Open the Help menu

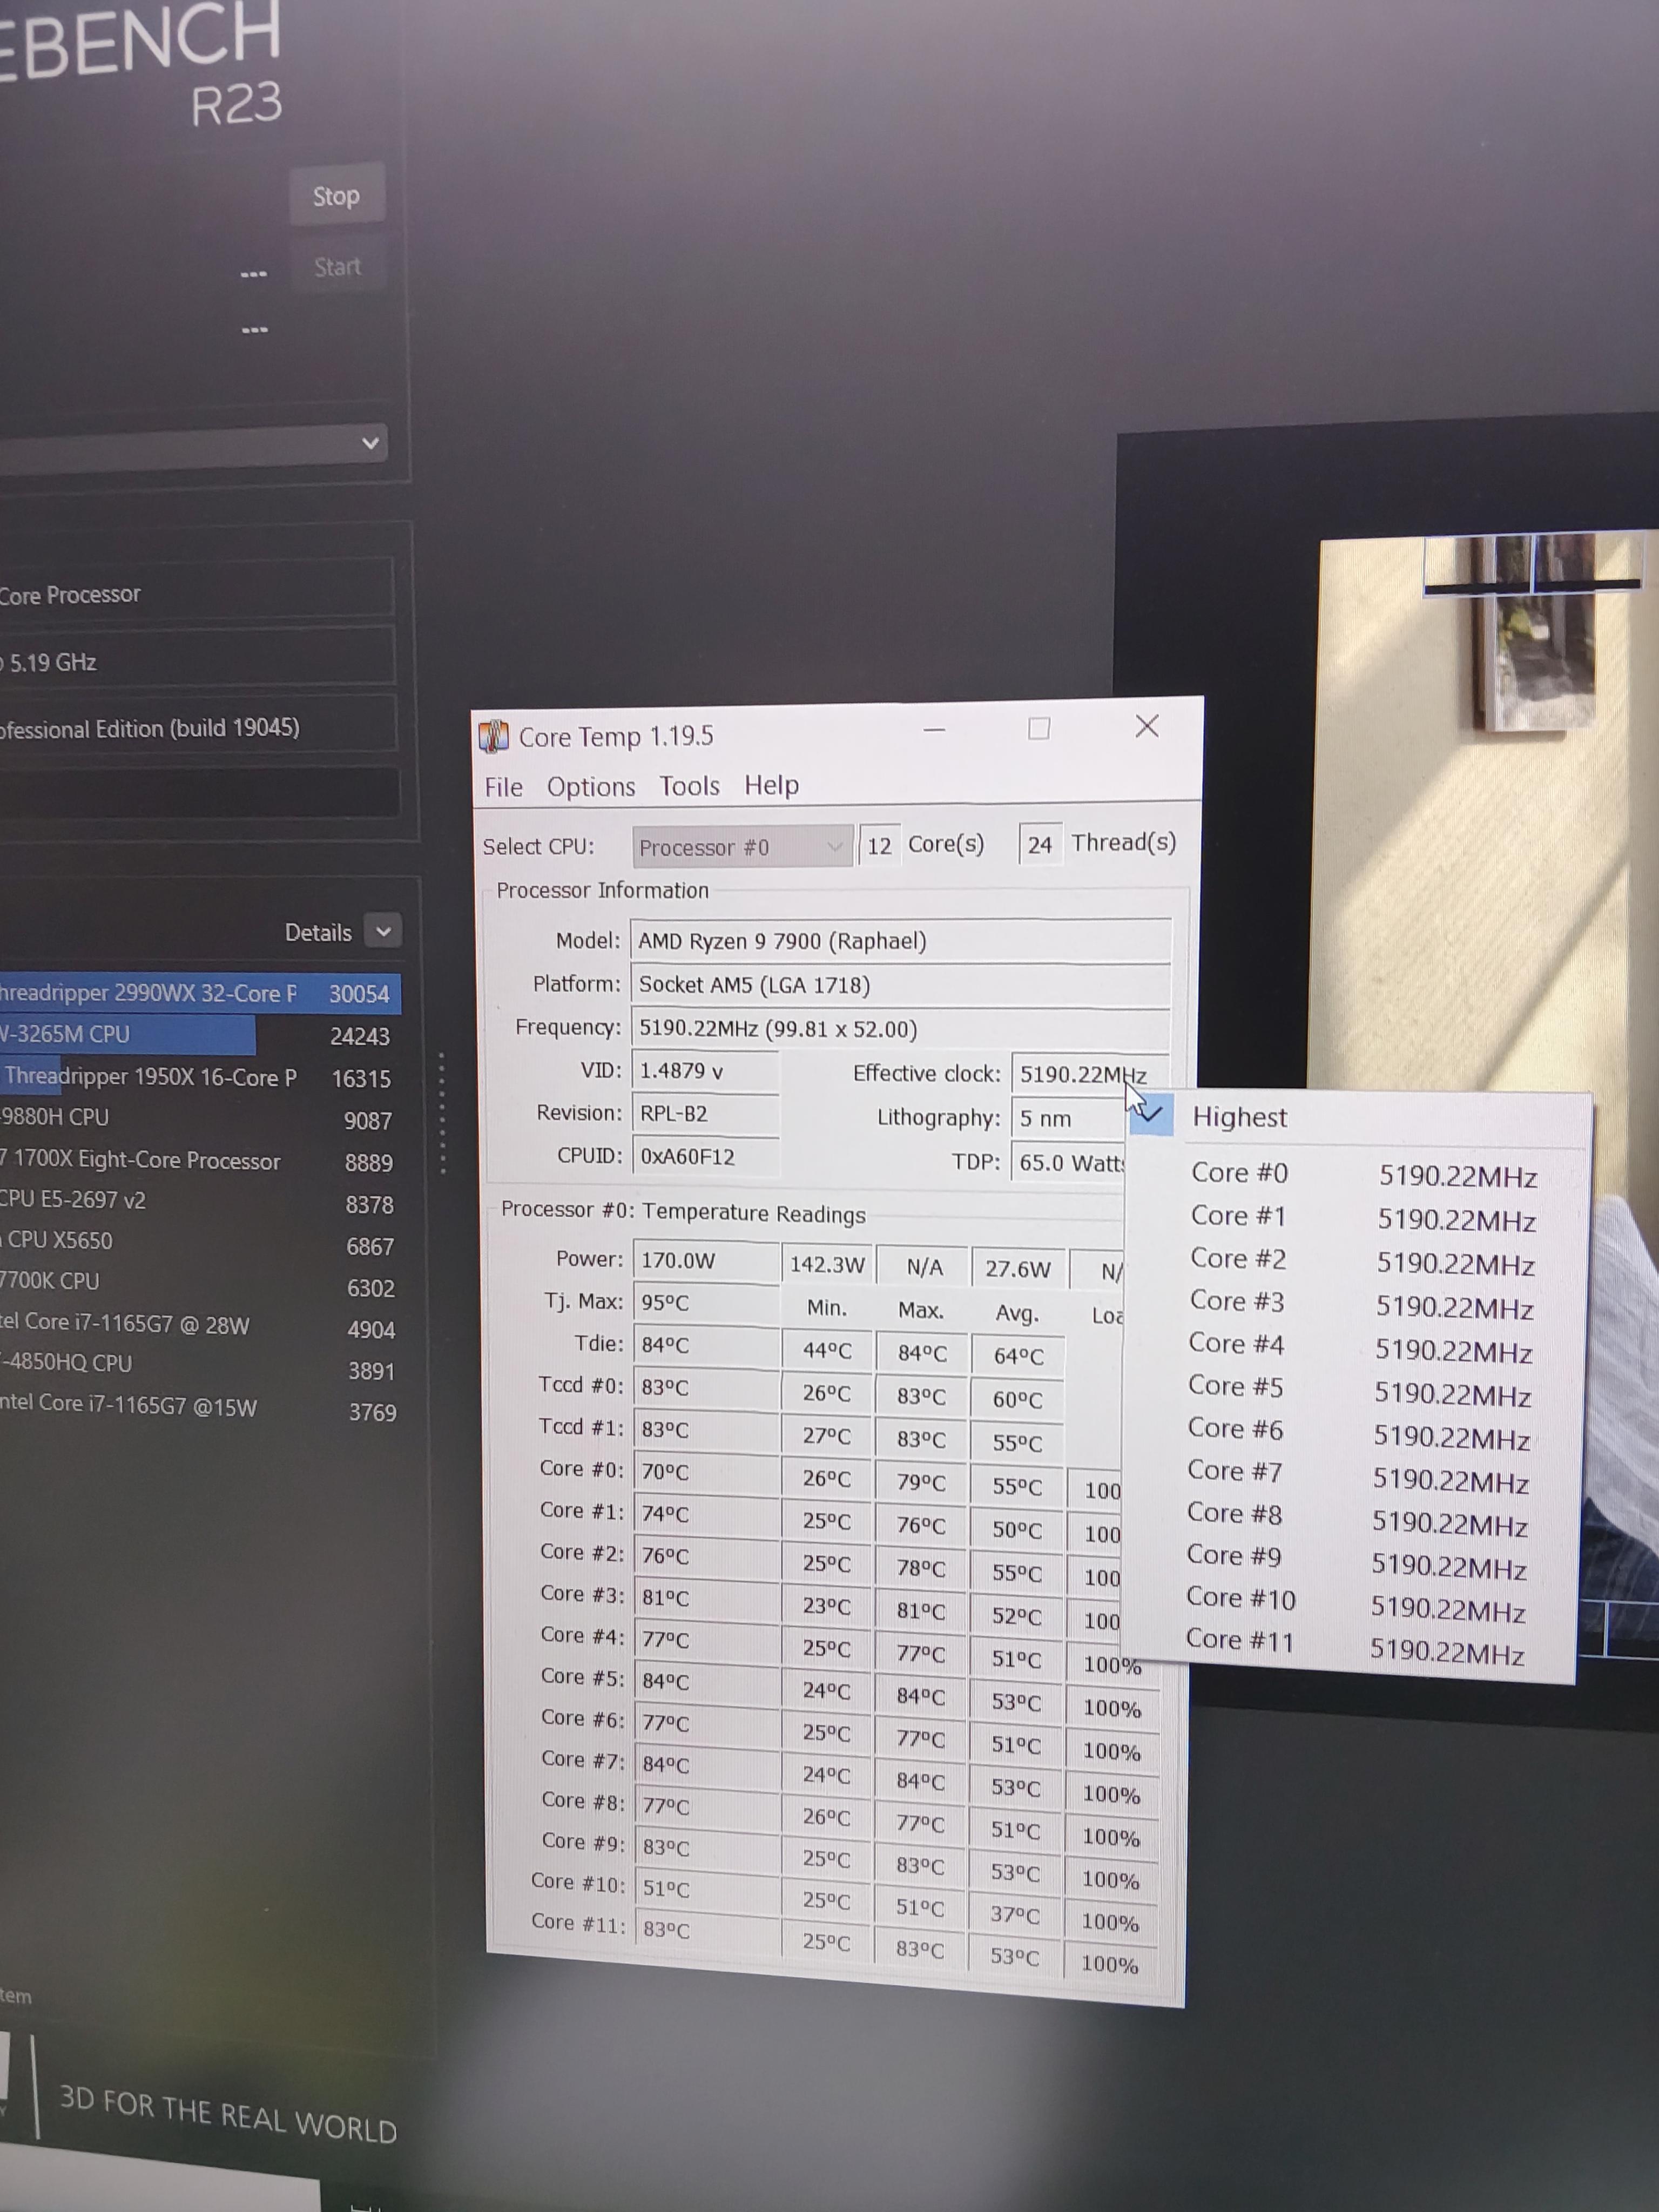point(771,785)
